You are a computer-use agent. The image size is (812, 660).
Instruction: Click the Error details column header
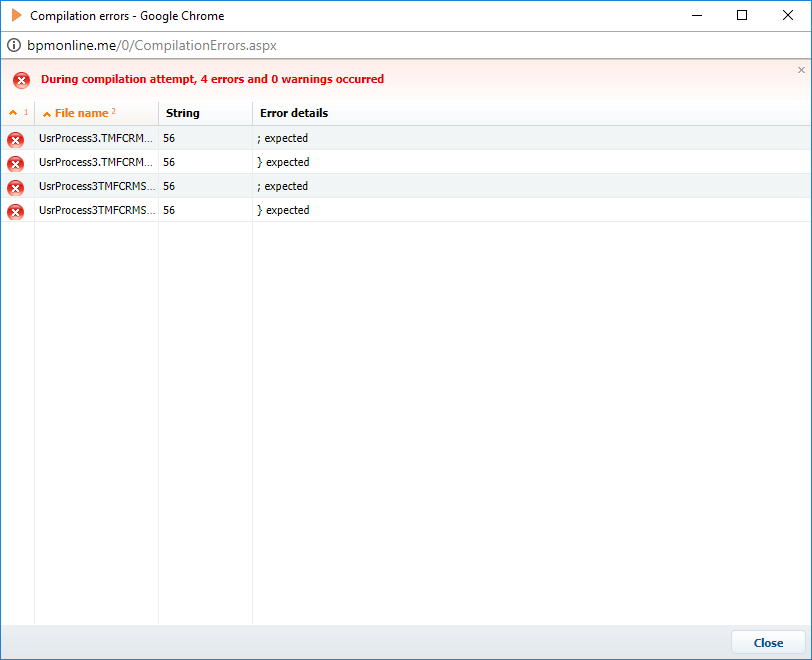(x=532, y=113)
